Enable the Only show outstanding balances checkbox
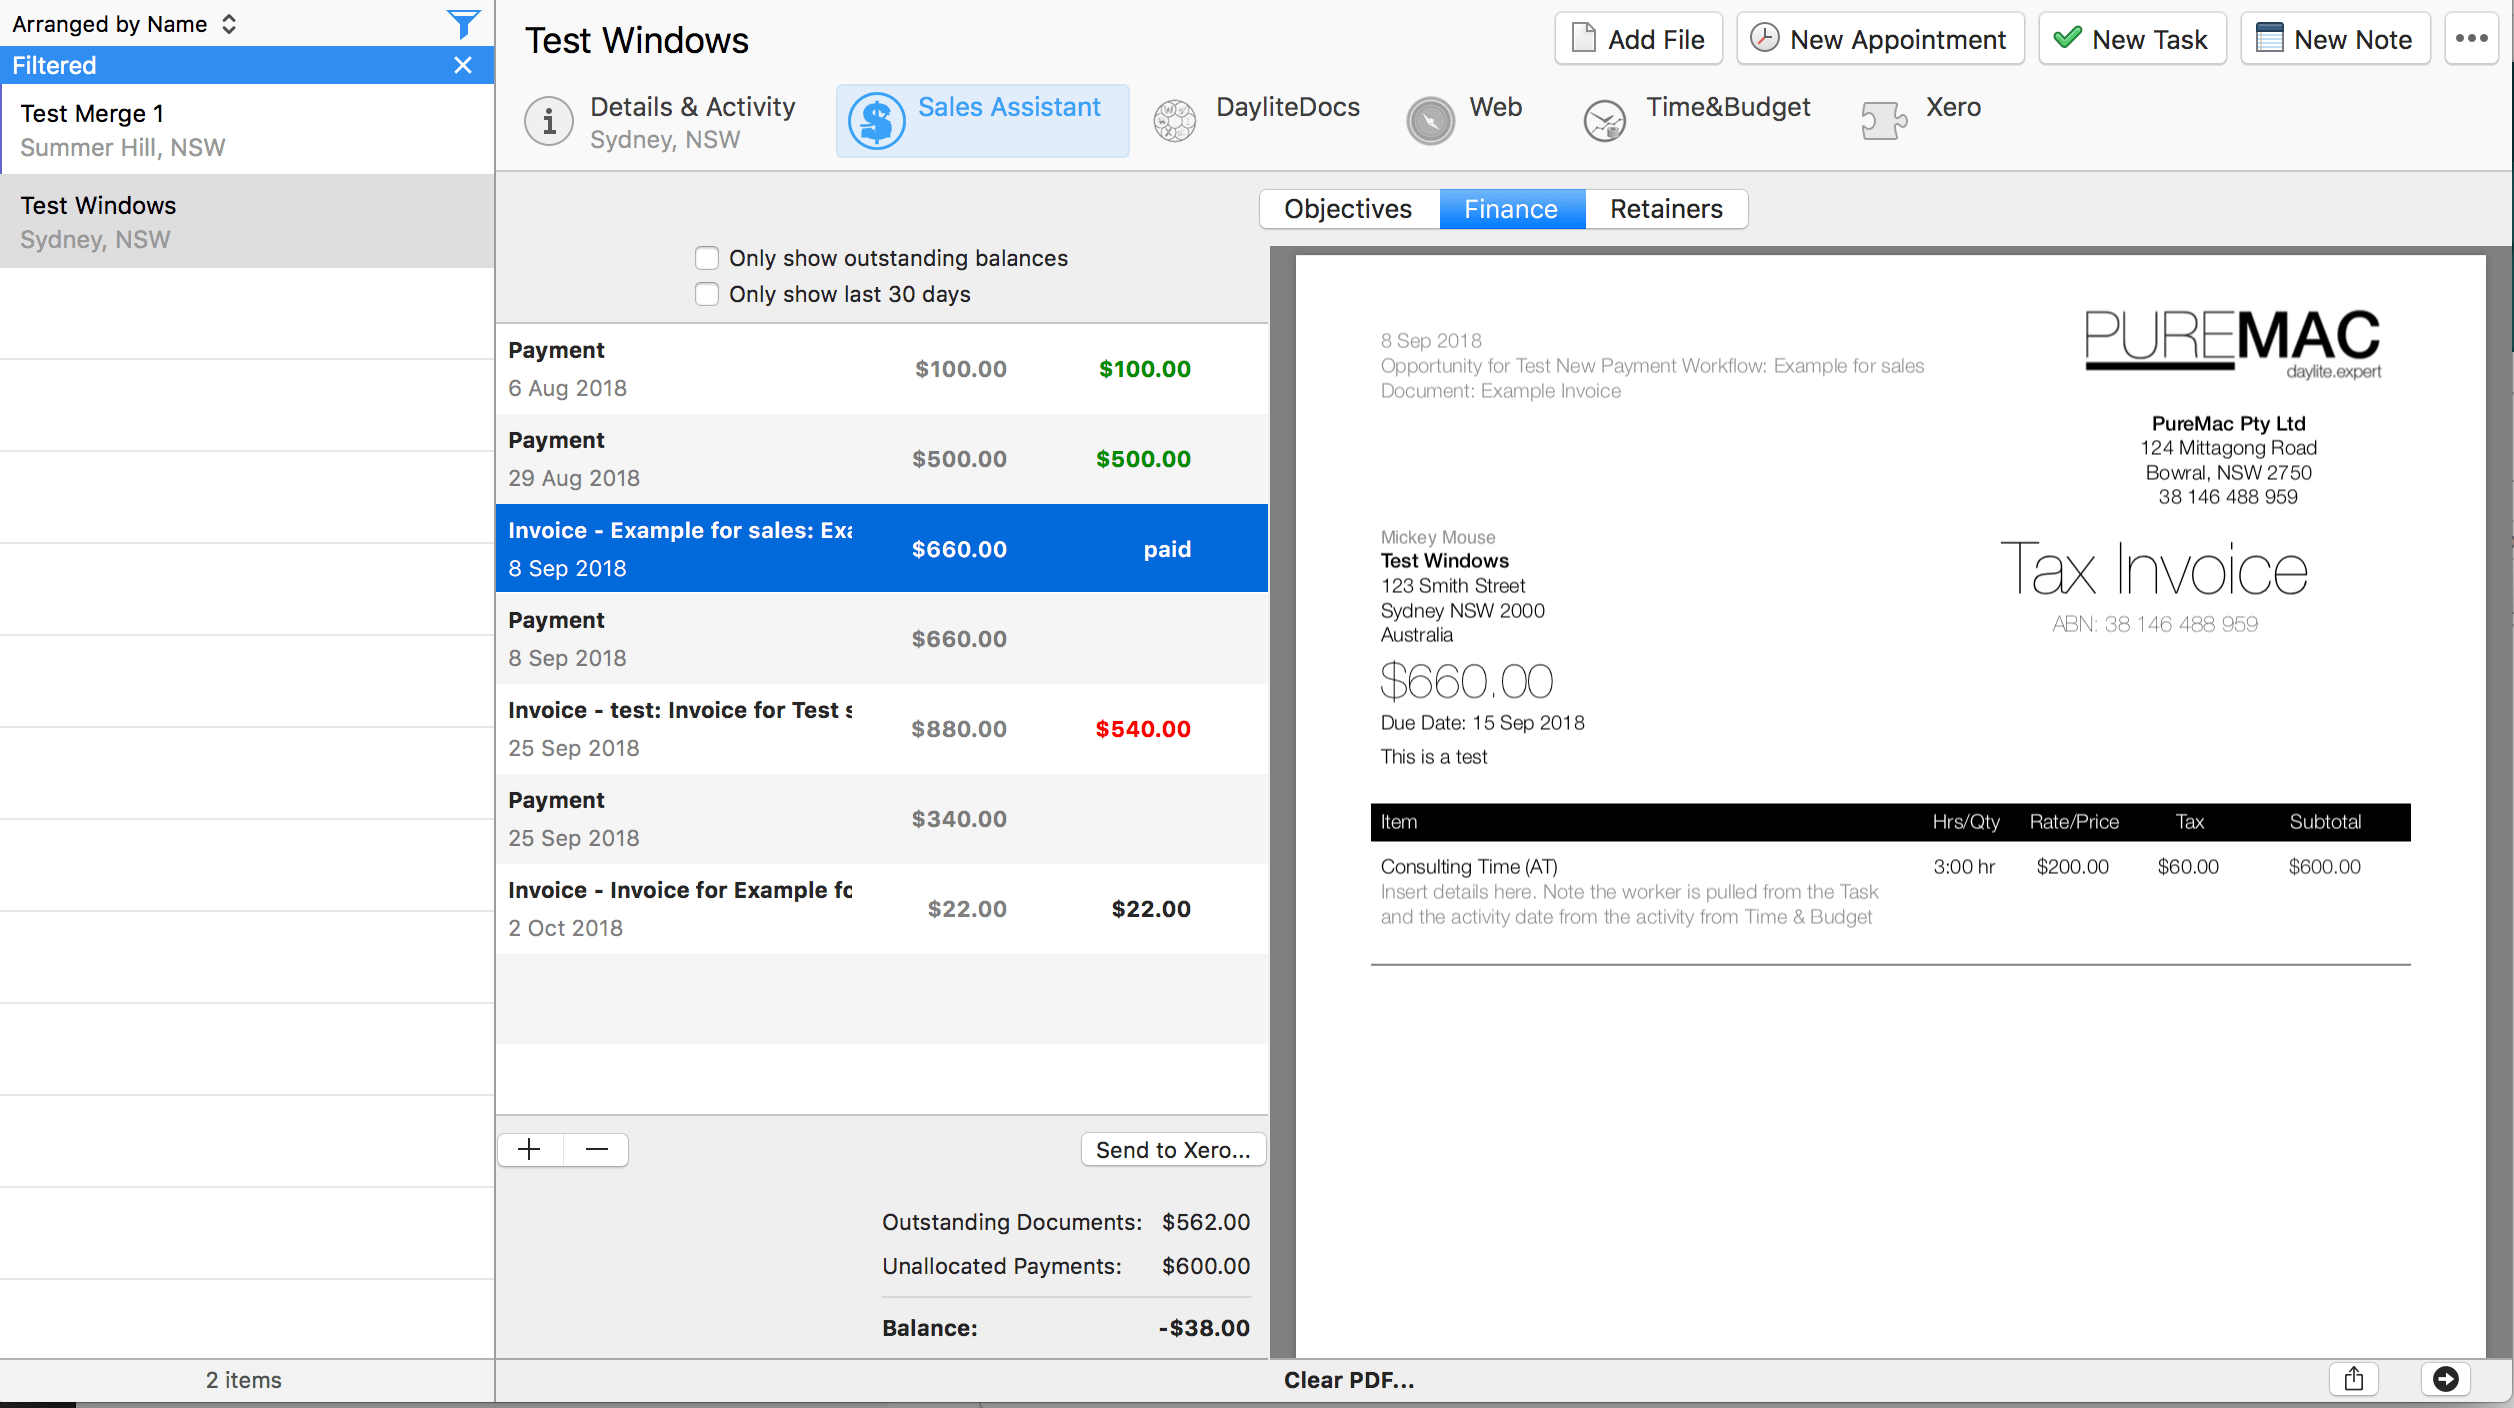This screenshot has height=1408, width=2514. (707, 258)
